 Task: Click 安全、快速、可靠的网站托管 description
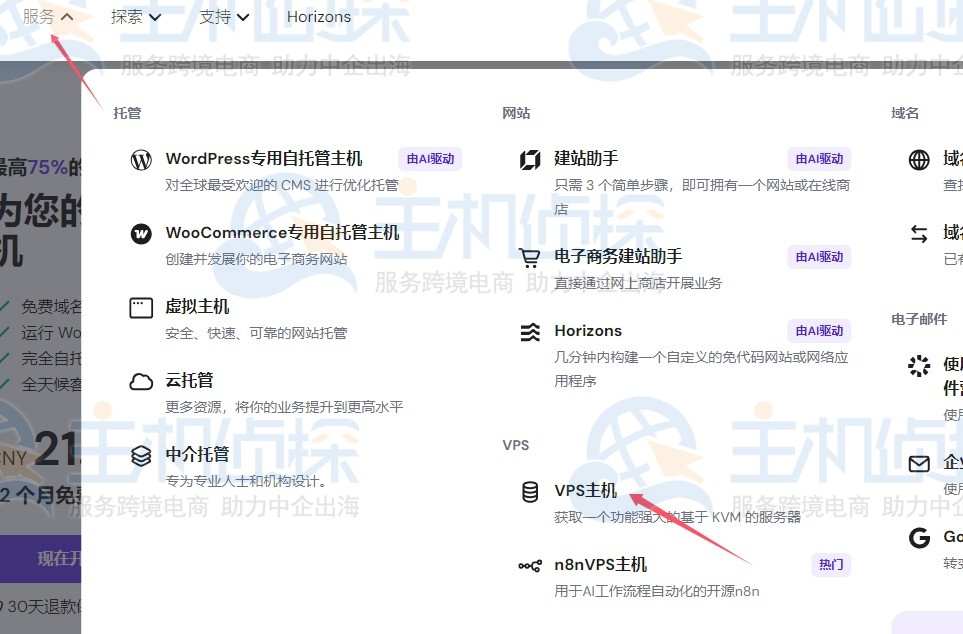point(256,333)
